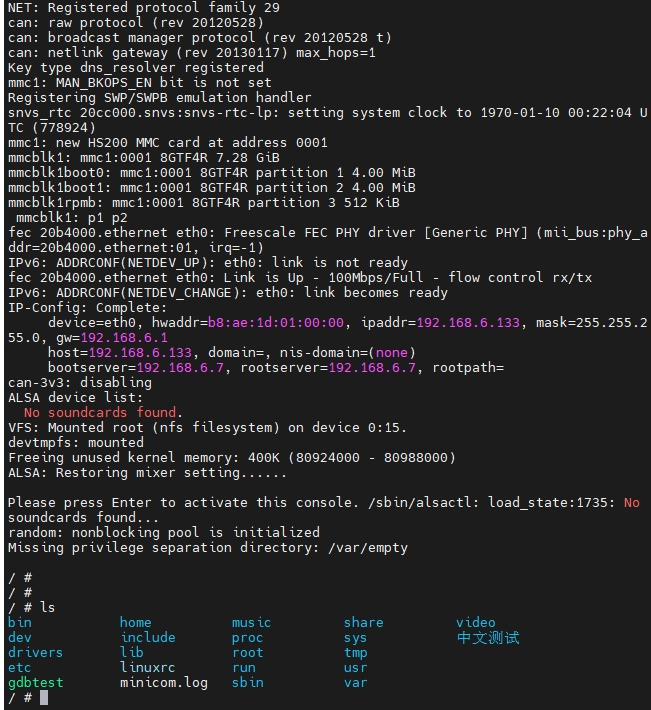Click the bootserver address 192.168.6.7
Image resolution: width=651 pixels, height=710 pixels.
[x=180, y=368]
